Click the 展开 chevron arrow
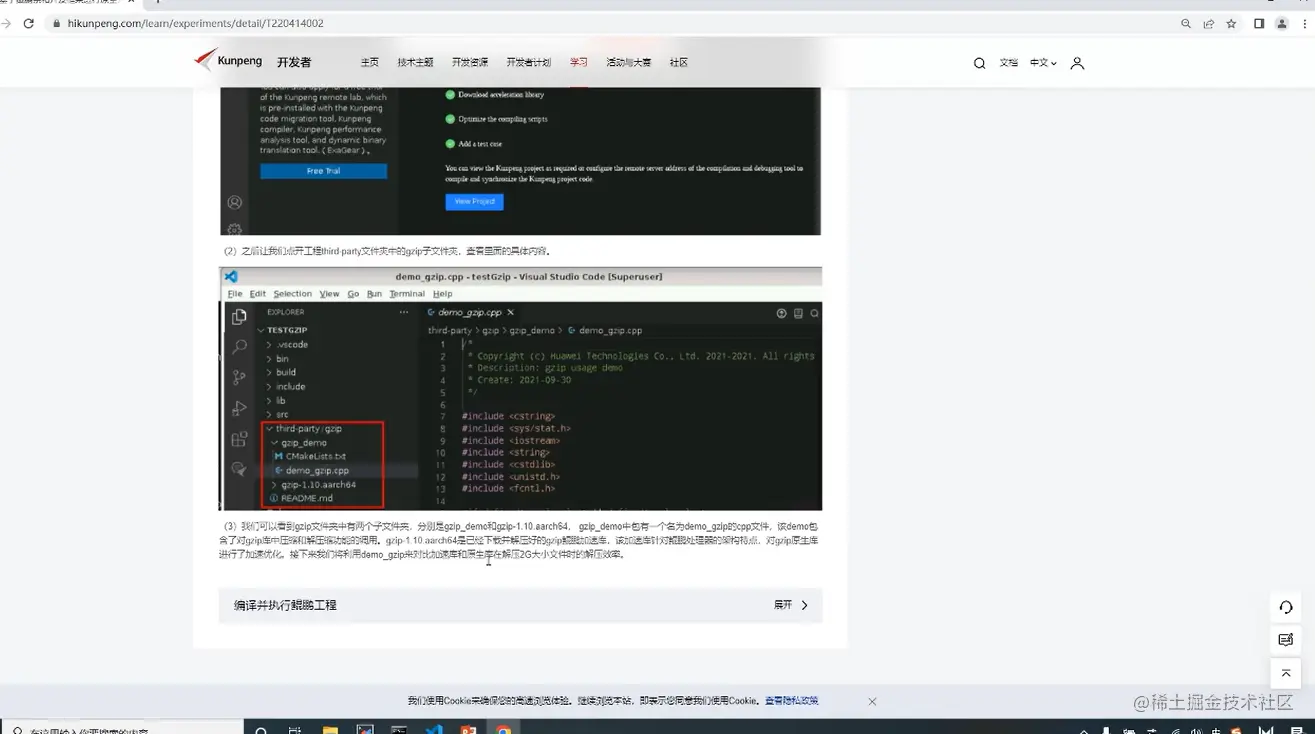The image size is (1315, 734). [x=804, y=605]
